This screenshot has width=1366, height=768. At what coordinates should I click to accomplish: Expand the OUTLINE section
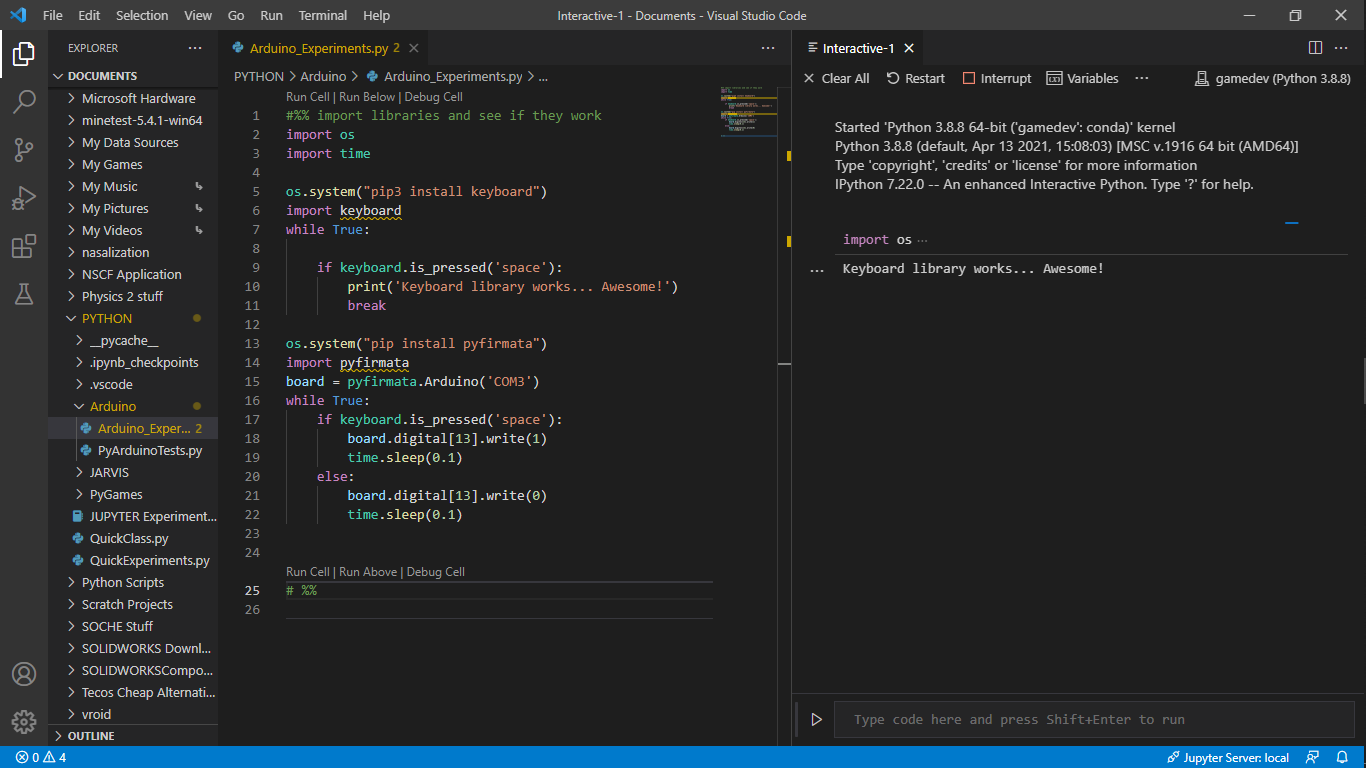point(90,735)
